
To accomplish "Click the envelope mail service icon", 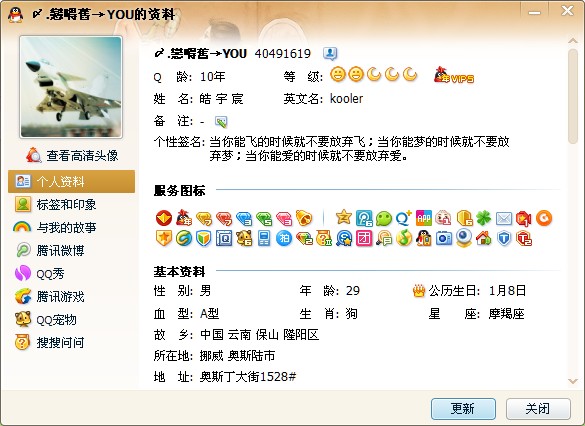I will pos(504,218).
